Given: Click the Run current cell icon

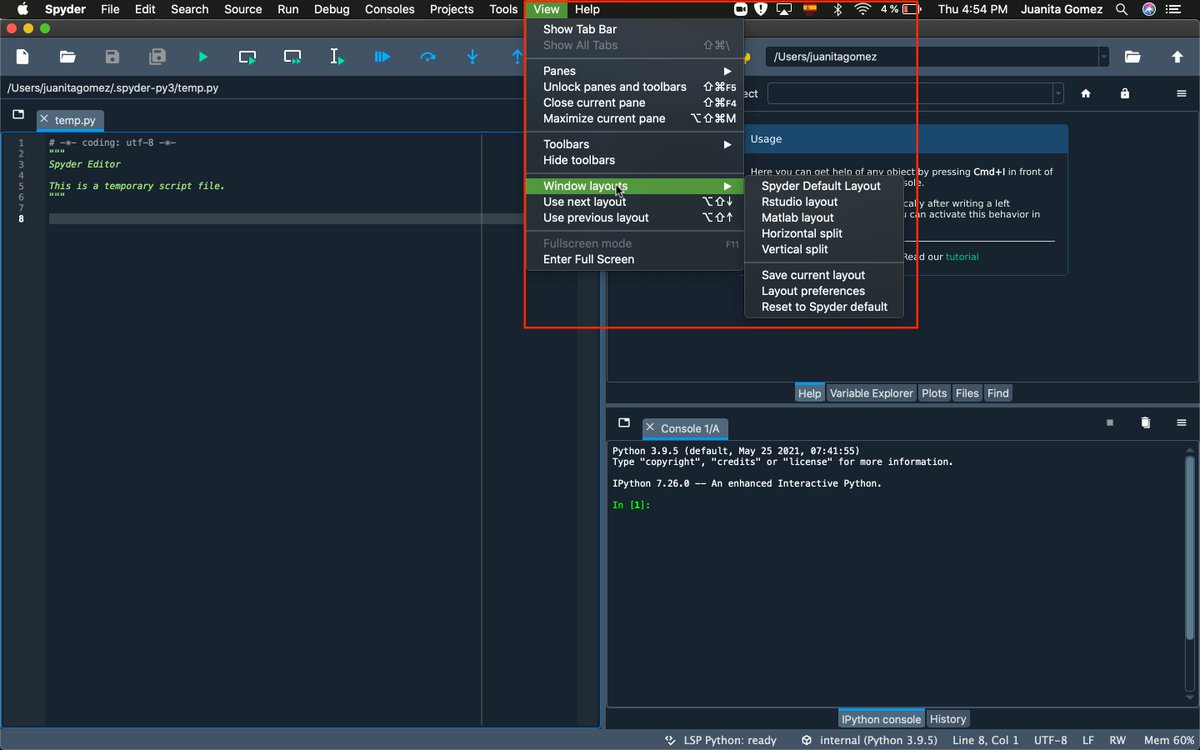Looking at the screenshot, I should click(247, 57).
